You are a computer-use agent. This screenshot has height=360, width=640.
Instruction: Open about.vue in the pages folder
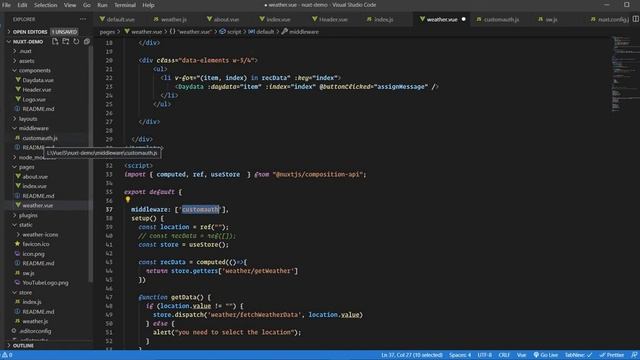coord(35,177)
